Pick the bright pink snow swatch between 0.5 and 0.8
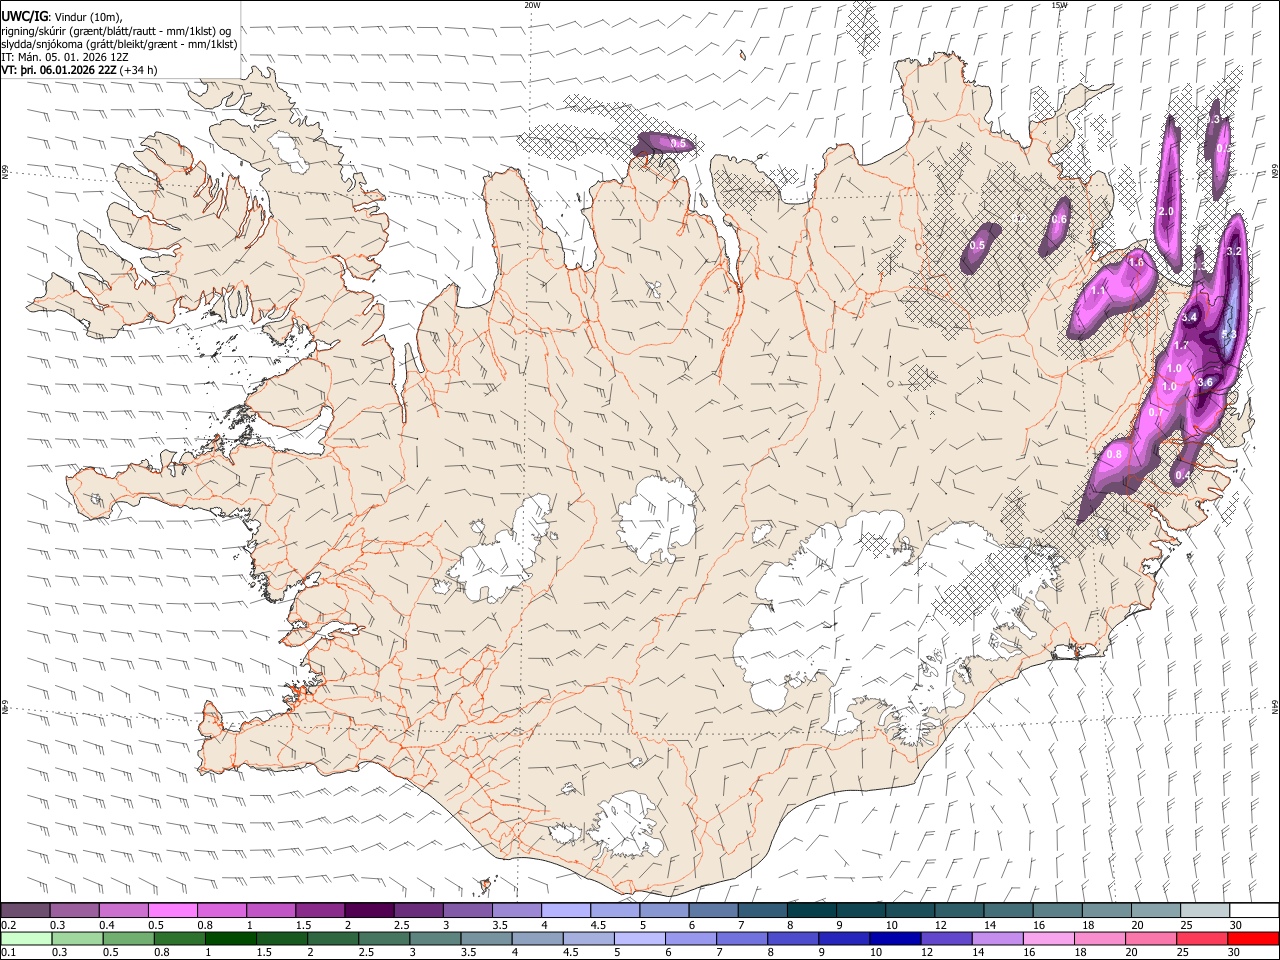 point(172,910)
